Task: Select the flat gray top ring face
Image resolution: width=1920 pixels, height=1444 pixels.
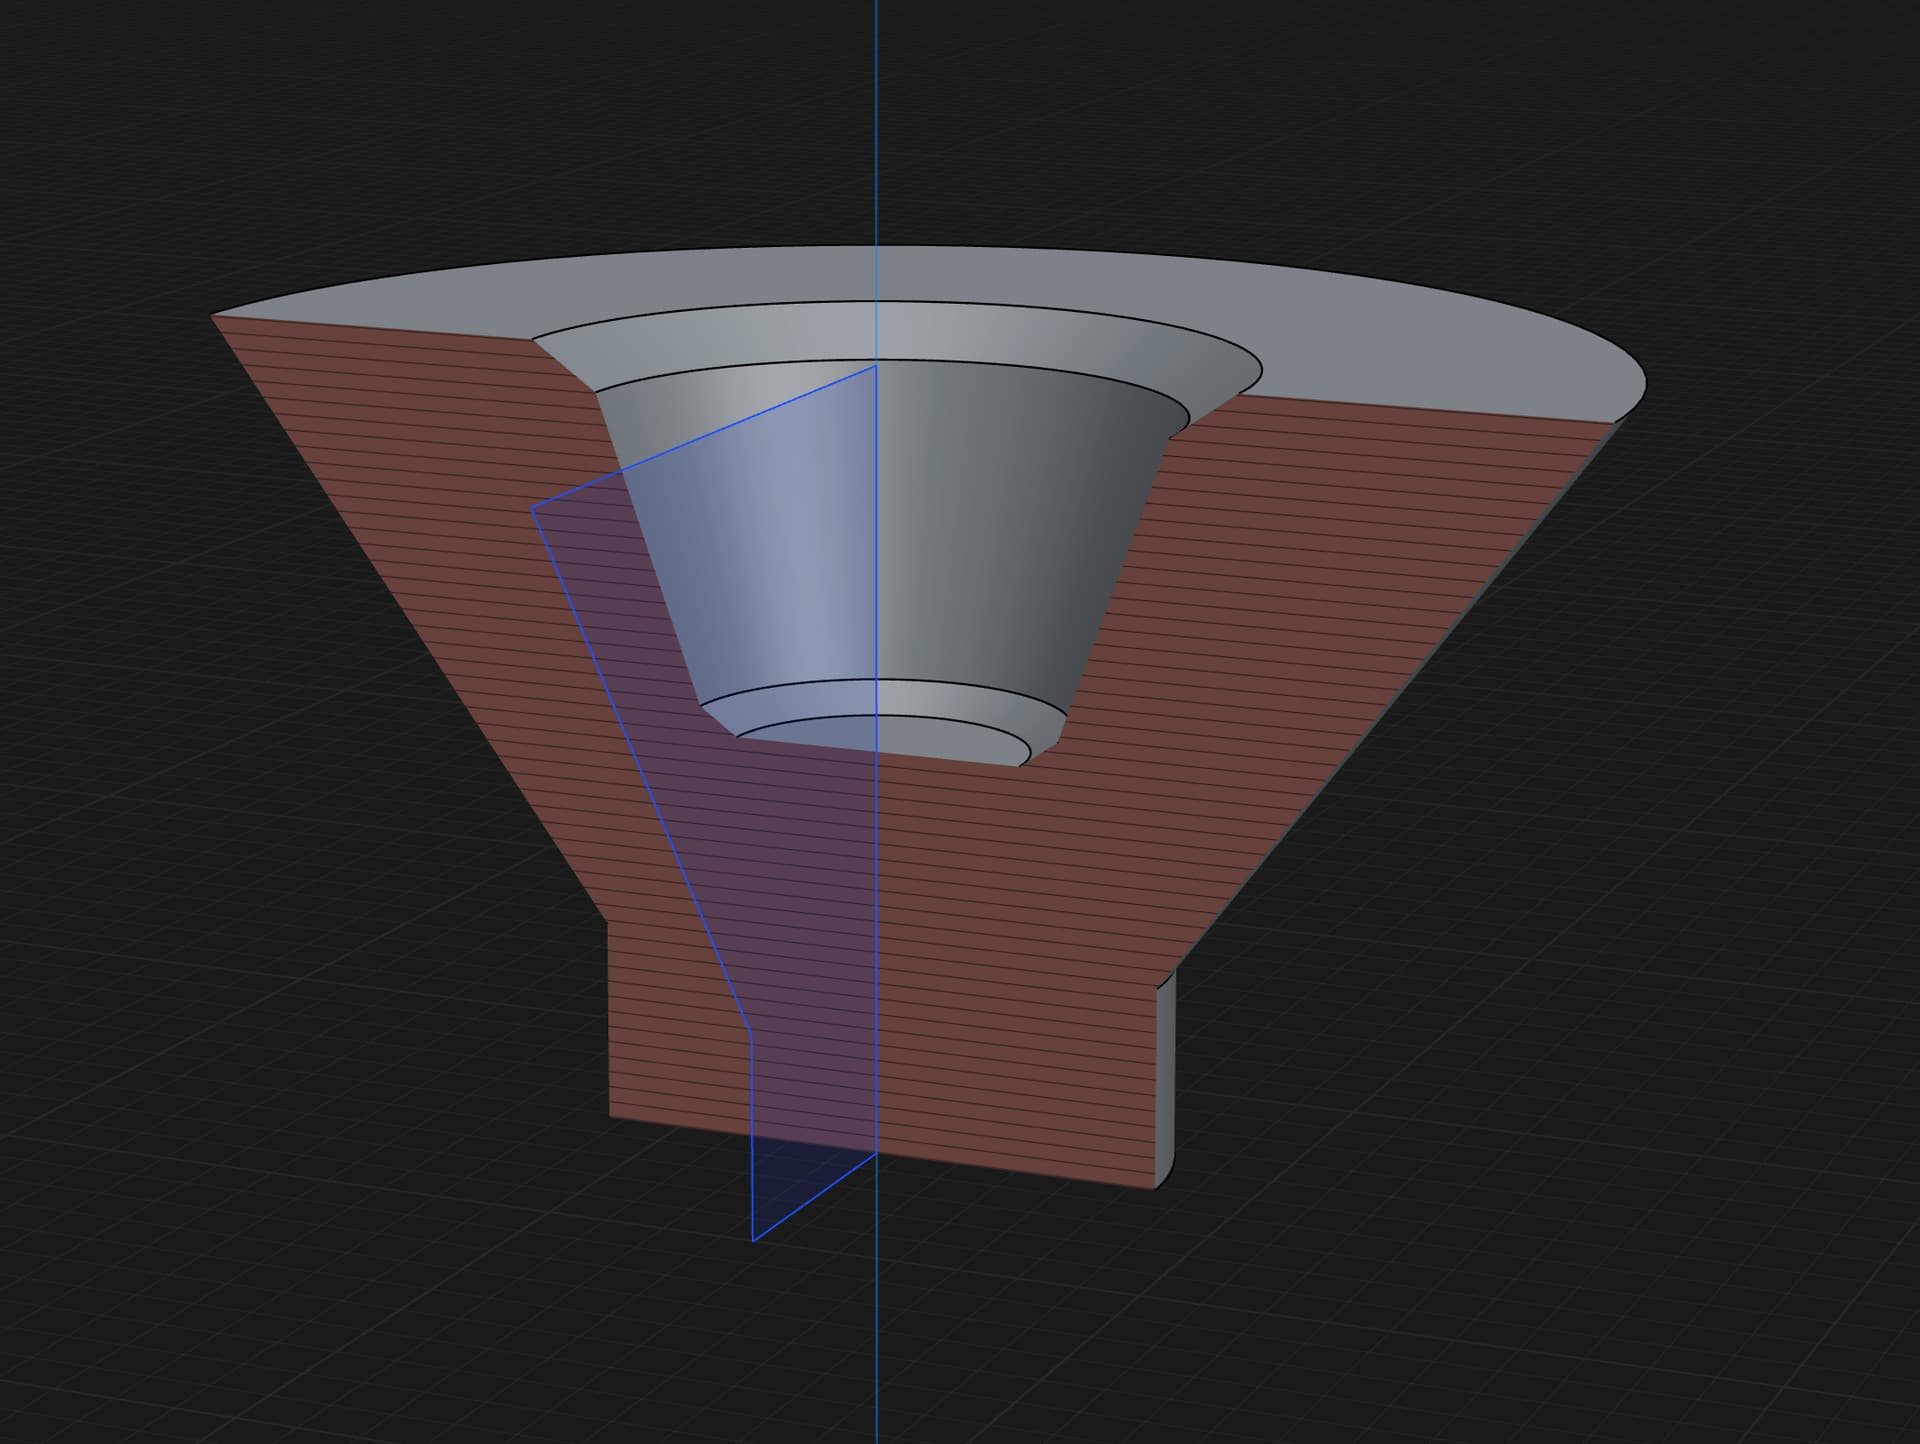Action: (x=1400, y=340)
